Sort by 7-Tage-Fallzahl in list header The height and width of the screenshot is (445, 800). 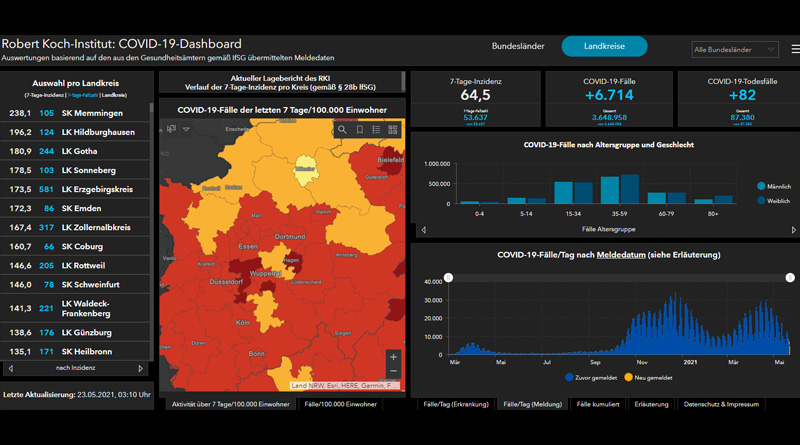click(83, 95)
